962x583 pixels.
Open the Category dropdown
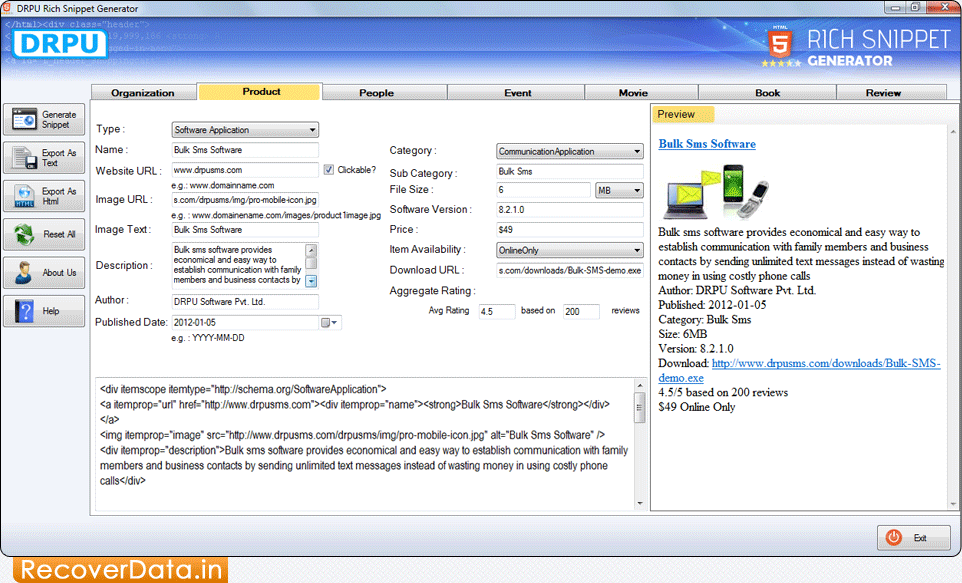(569, 152)
